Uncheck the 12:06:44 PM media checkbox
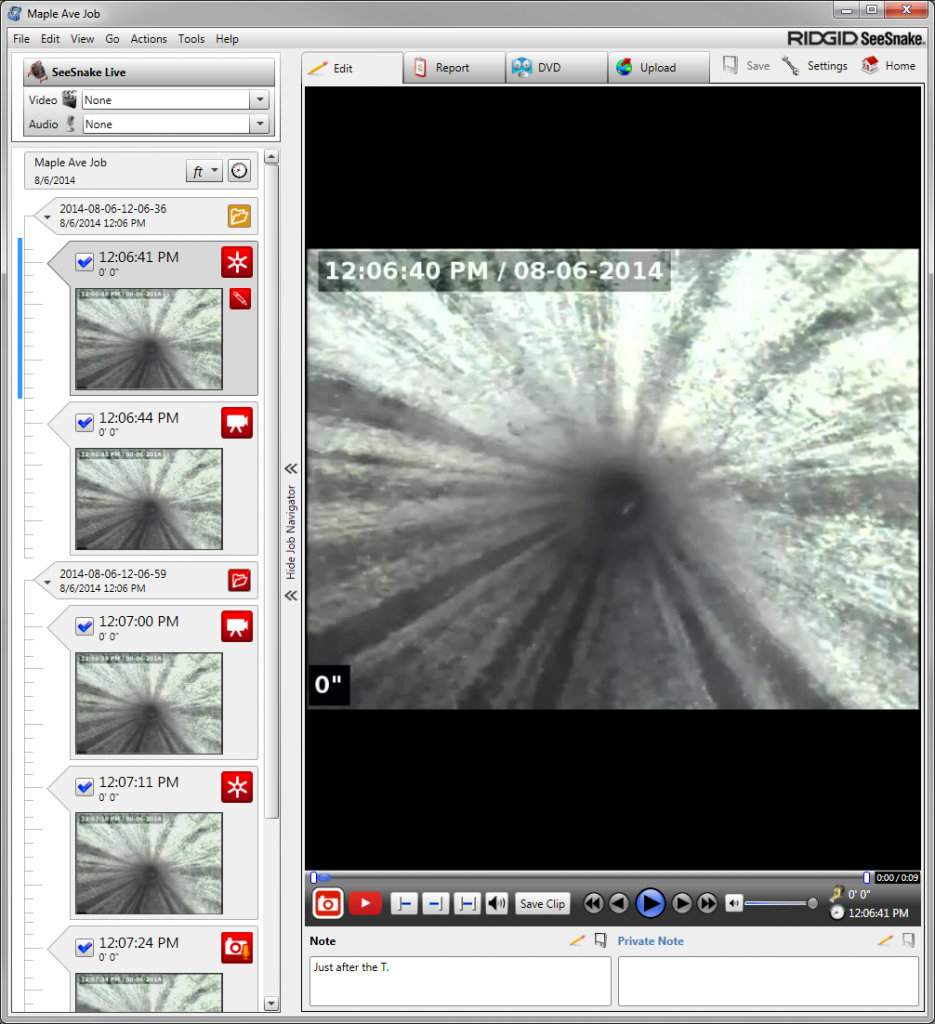 point(84,423)
